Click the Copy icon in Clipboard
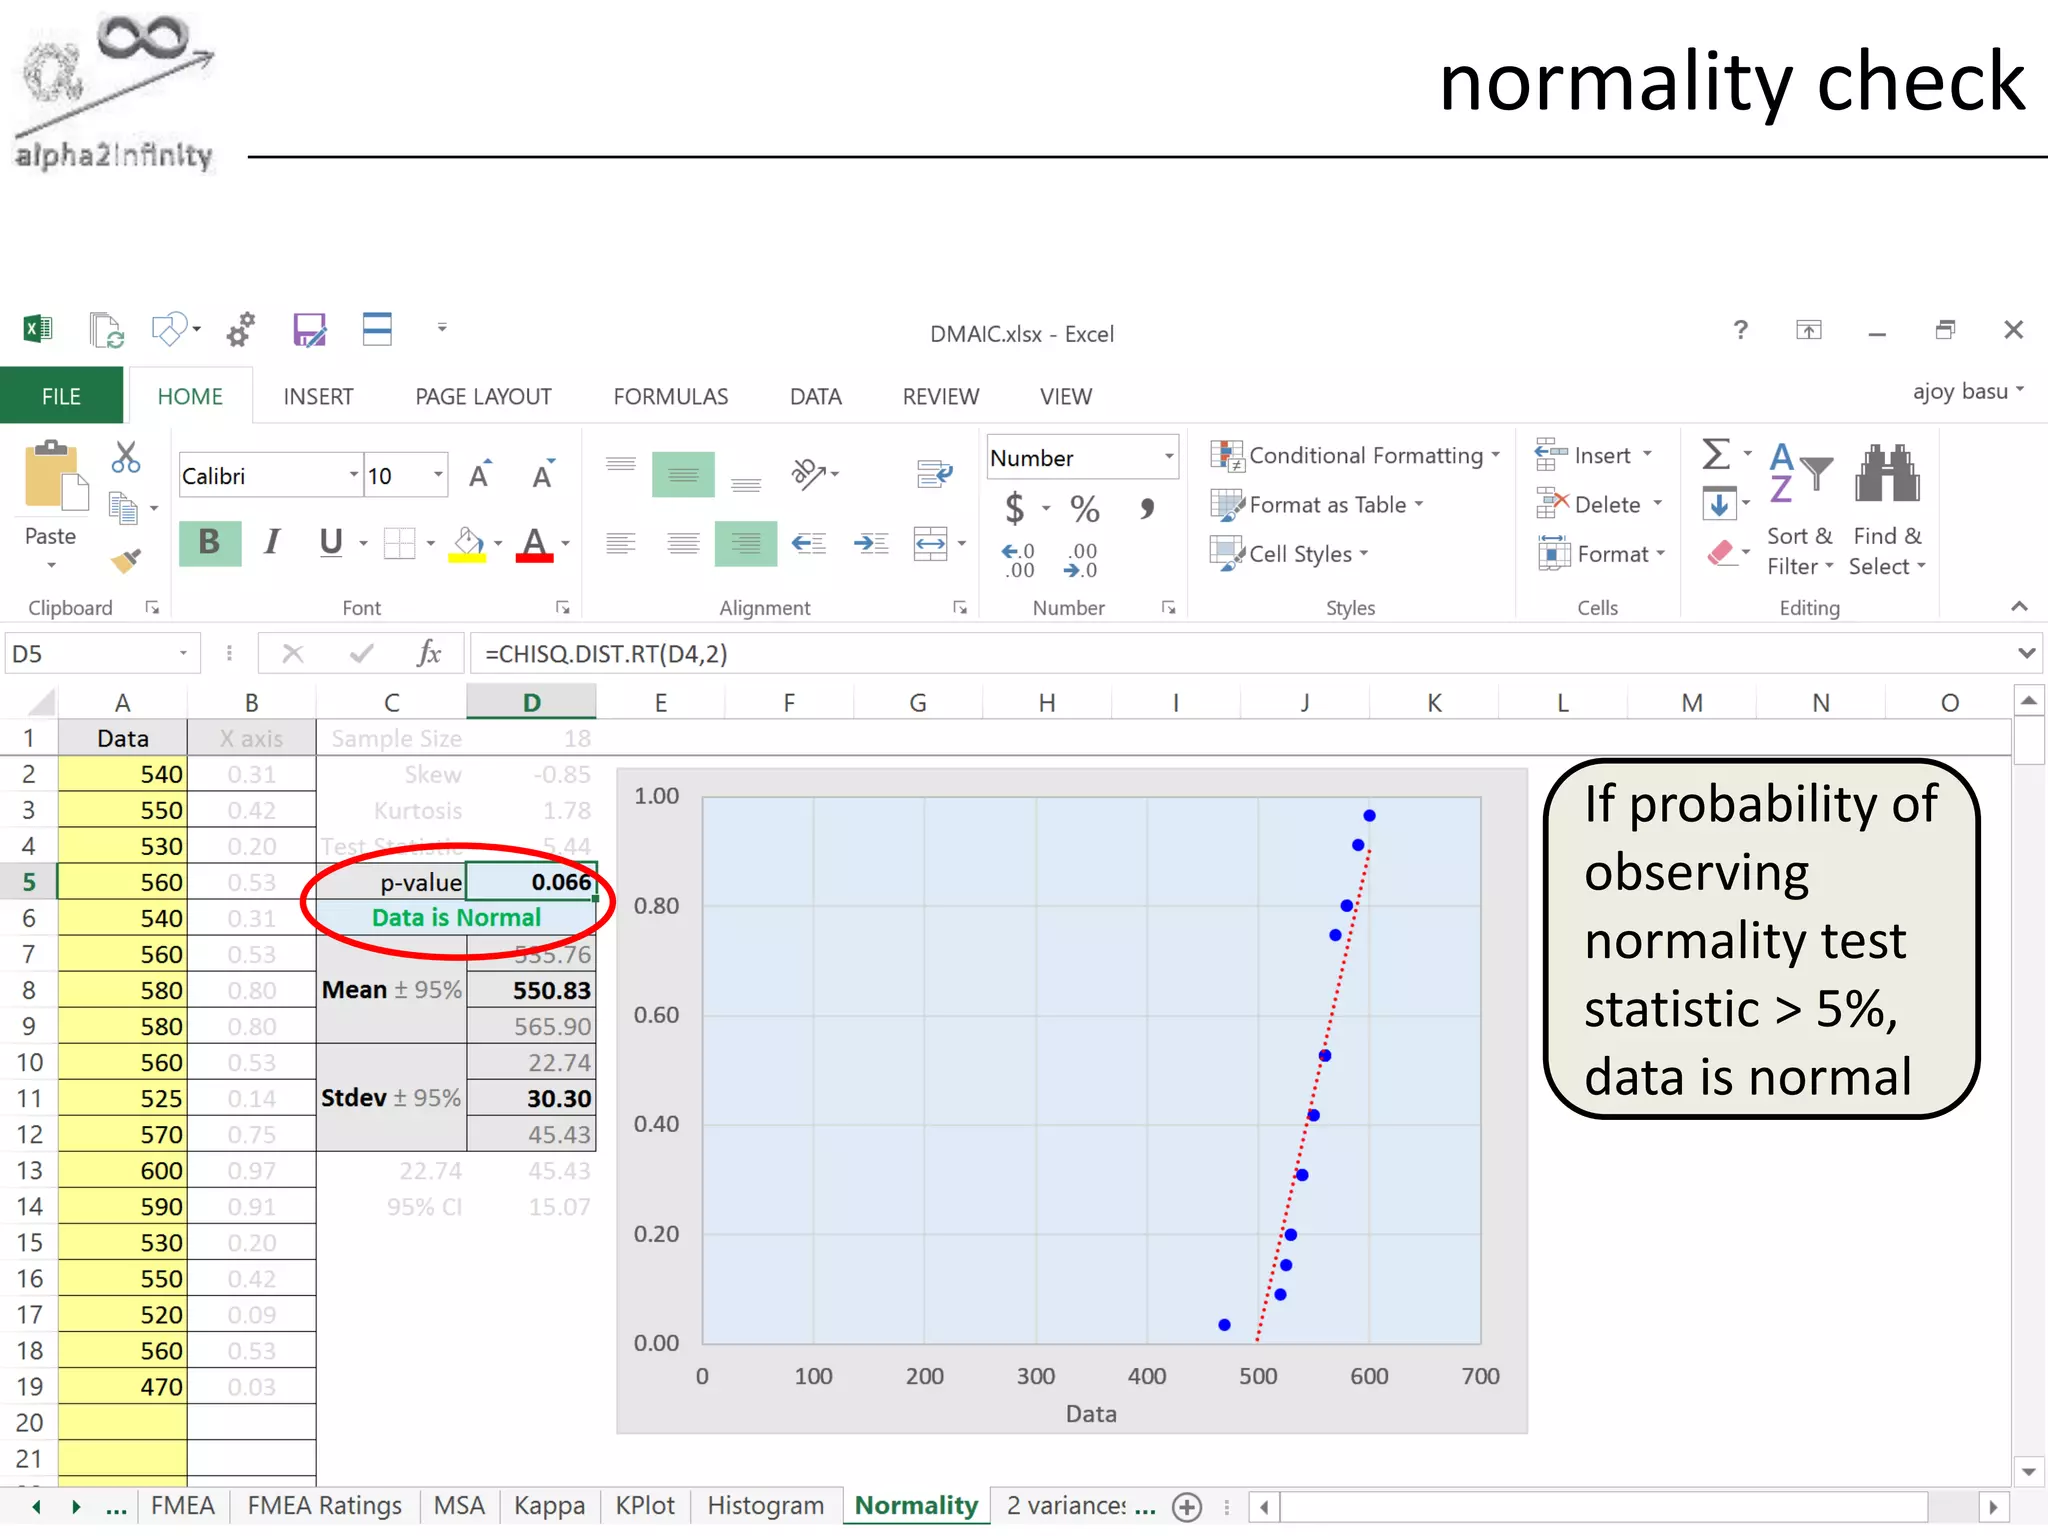This screenshot has width=2048, height=1536. (123, 508)
